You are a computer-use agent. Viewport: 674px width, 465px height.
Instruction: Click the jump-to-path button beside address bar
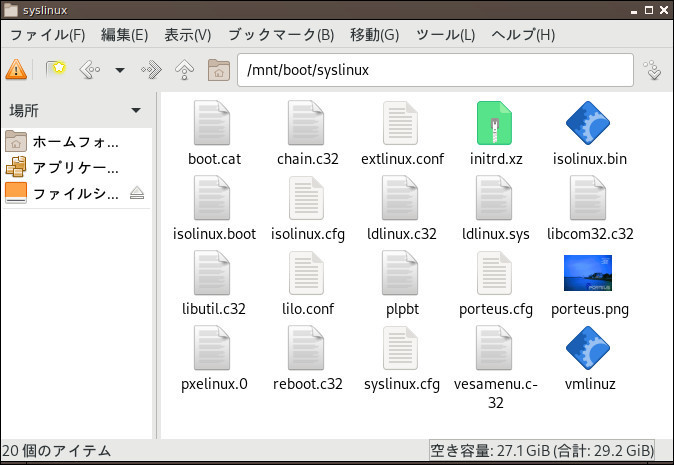[x=653, y=70]
